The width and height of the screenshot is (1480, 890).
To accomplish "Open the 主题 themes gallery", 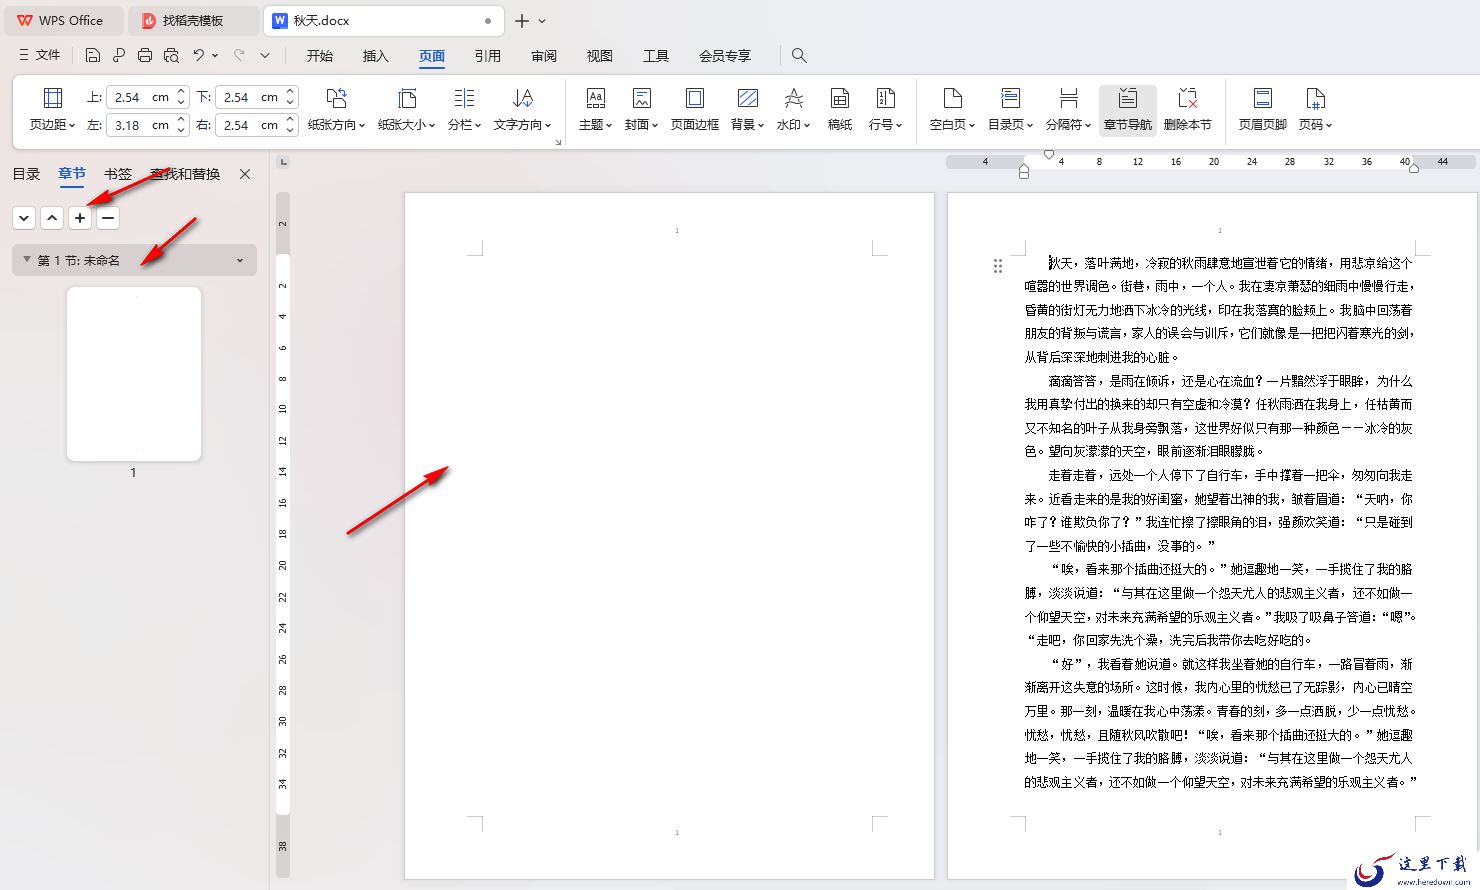I will pyautogui.click(x=595, y=109).
